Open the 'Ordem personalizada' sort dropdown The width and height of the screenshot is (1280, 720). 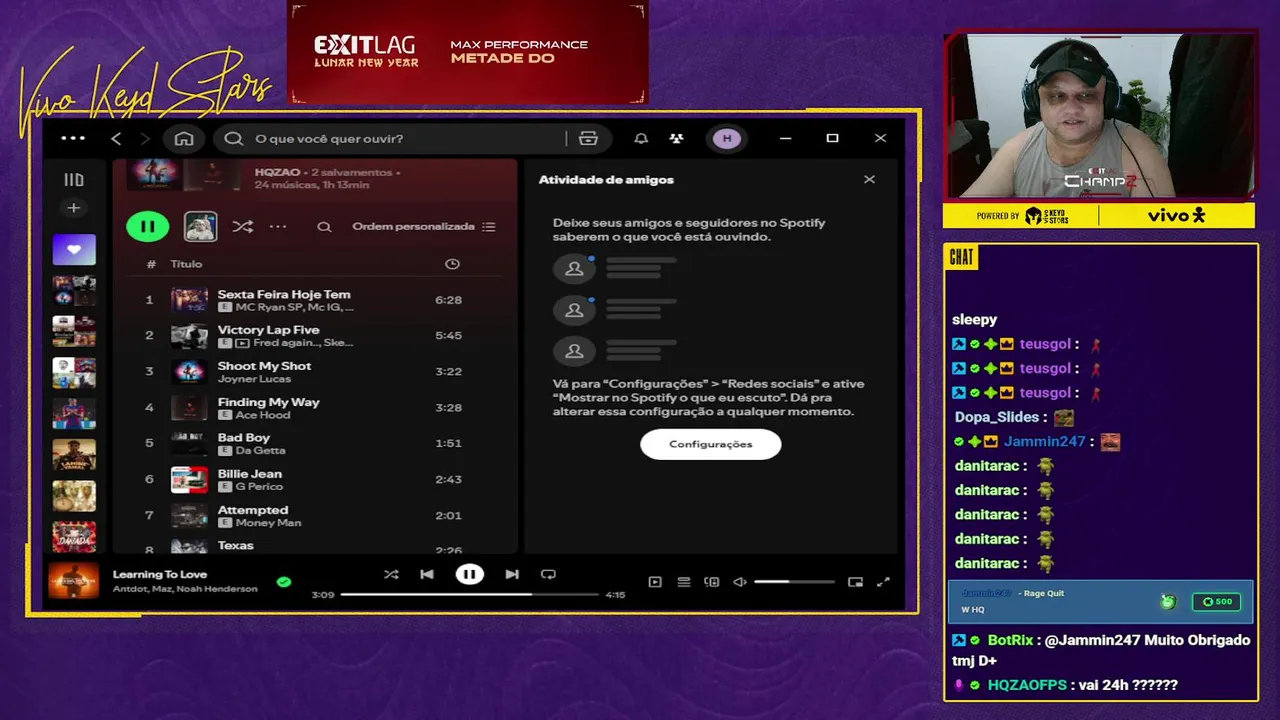[x=424, y=226]
